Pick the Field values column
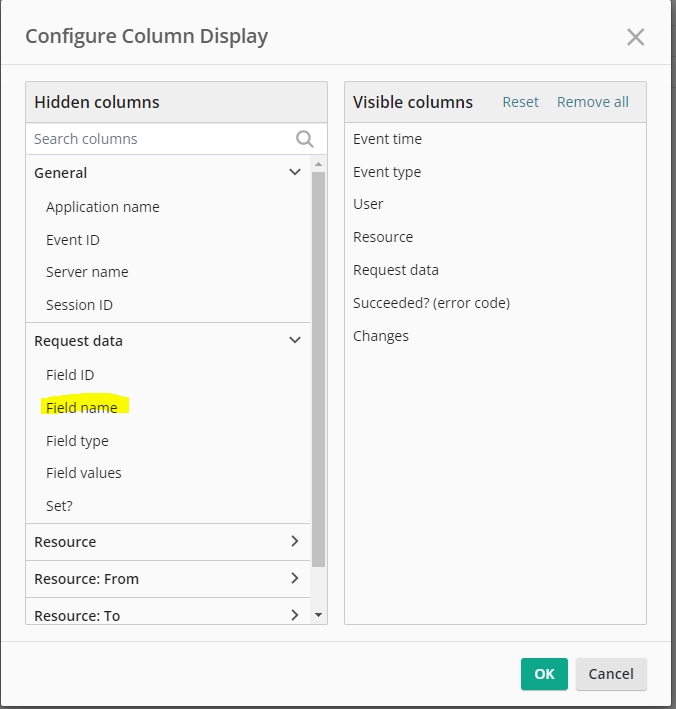 click(x=84, y=473)
